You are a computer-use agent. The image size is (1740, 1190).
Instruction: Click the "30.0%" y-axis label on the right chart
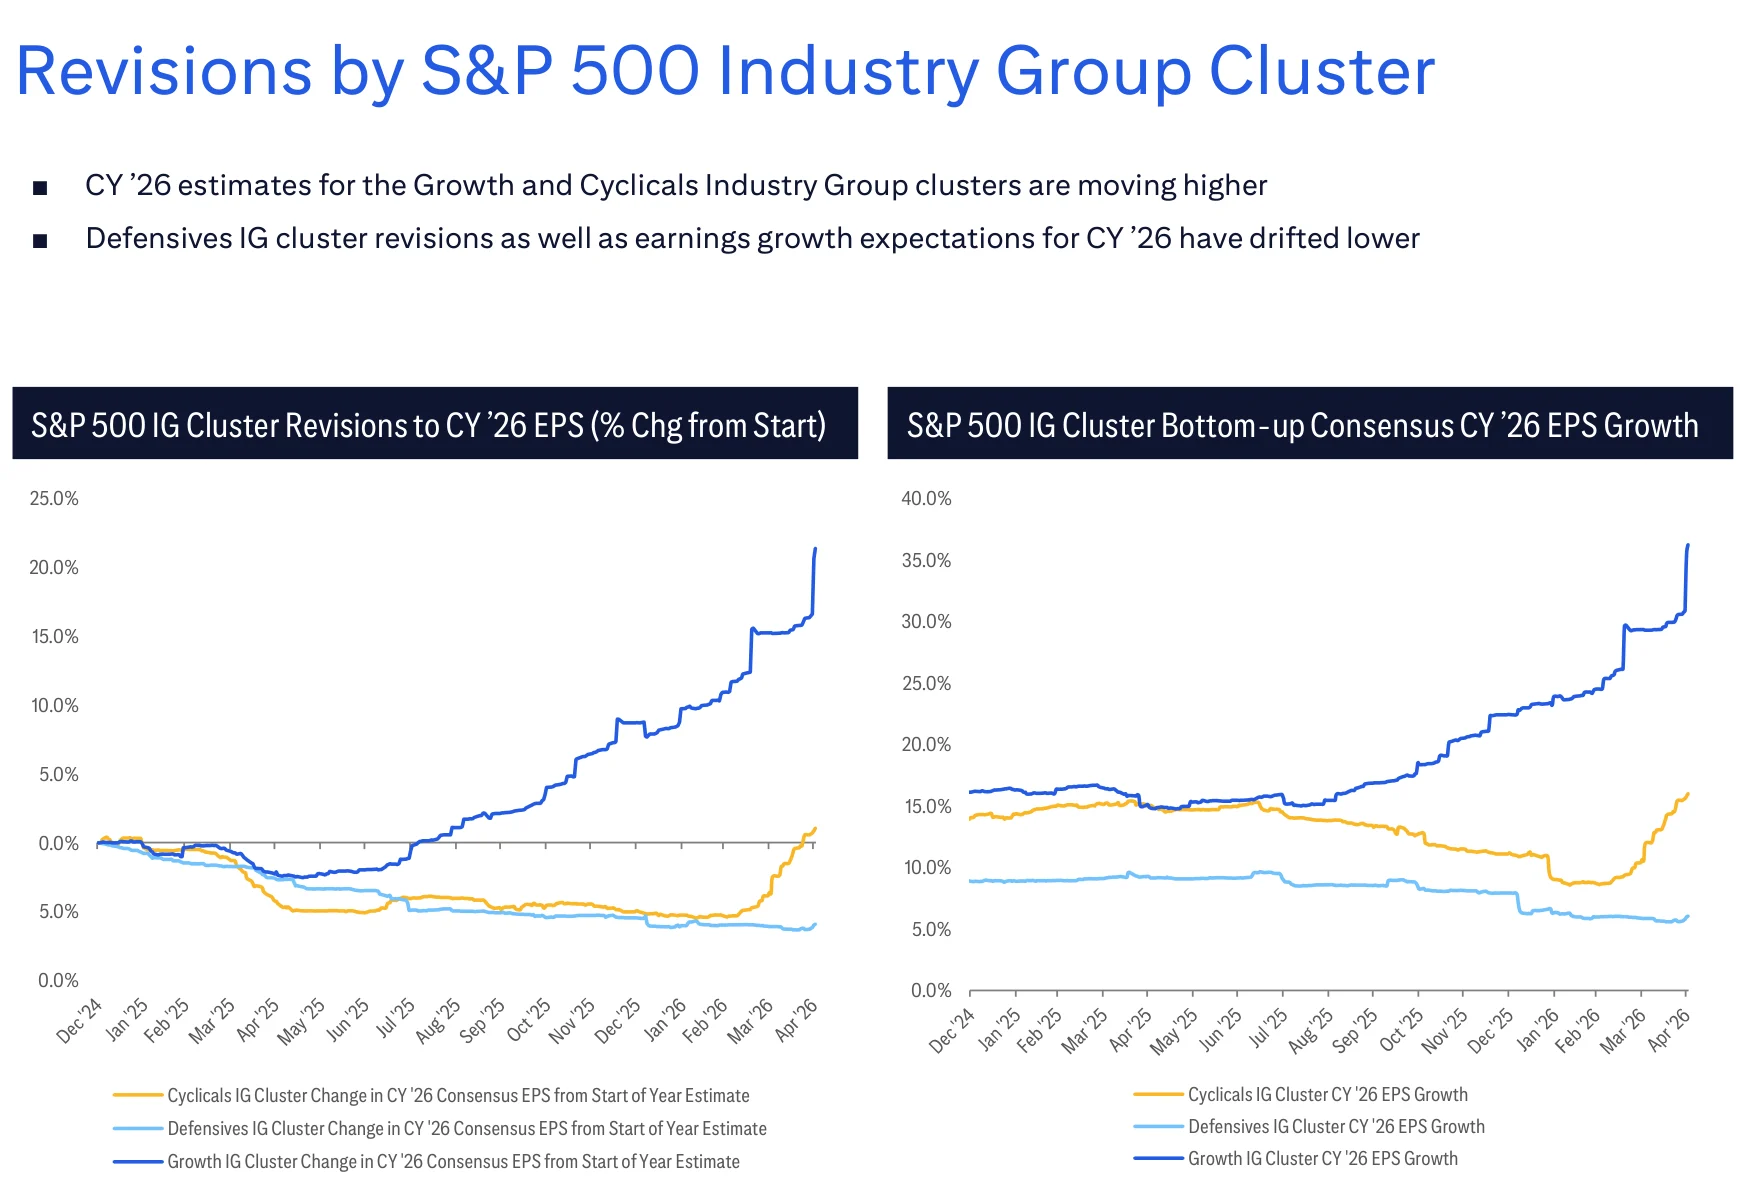point(927,621)
